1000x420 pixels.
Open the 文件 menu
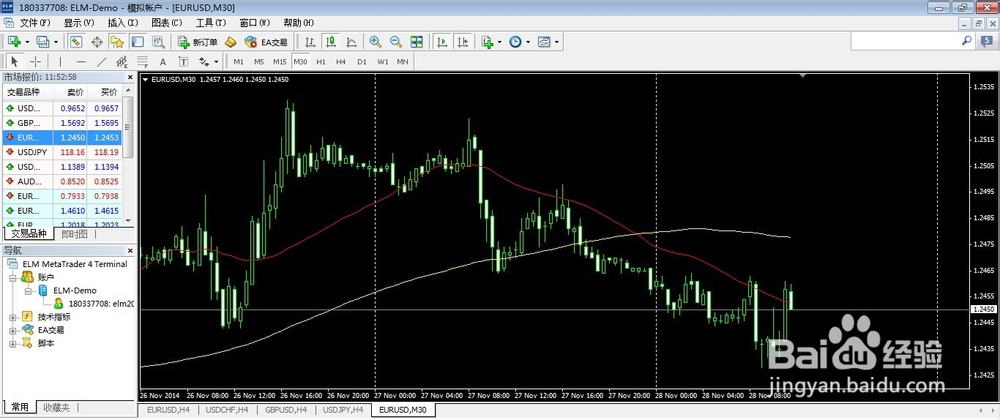pyautogui.click(x=35, y=23)
